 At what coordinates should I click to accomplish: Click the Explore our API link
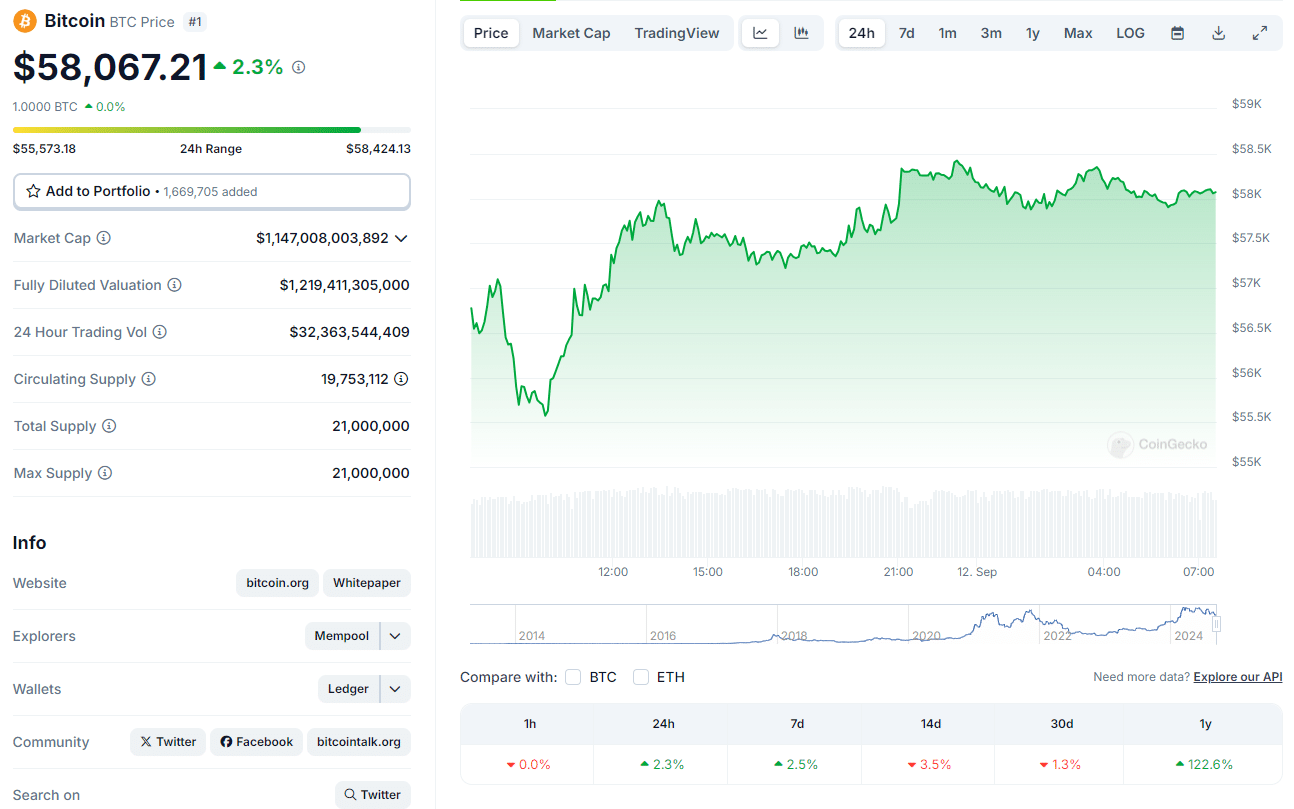(1237, 676)
